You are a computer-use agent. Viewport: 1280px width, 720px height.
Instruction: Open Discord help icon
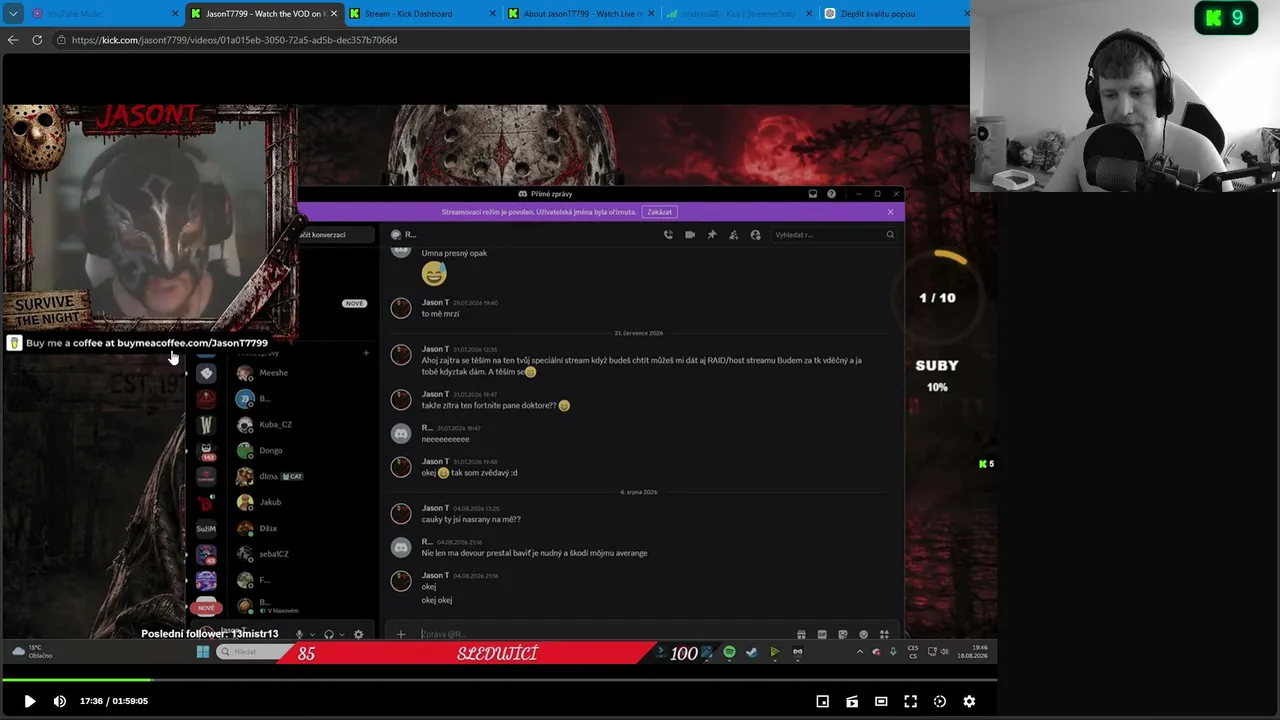pos(831,194)
